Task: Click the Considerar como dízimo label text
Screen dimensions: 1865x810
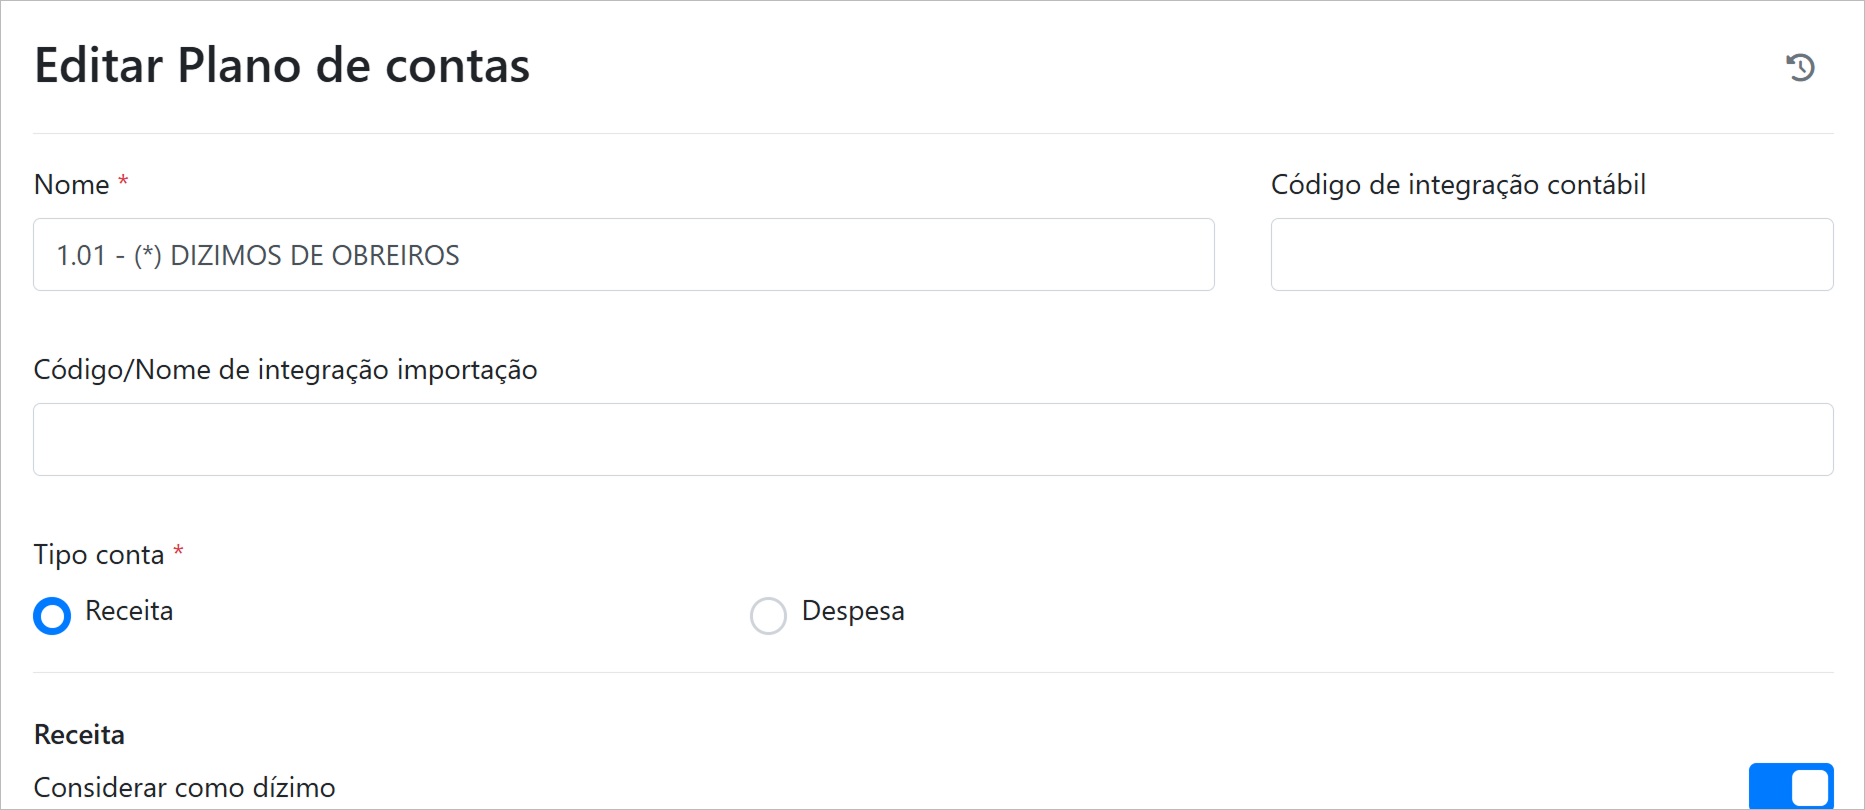Action: point(184,788)
